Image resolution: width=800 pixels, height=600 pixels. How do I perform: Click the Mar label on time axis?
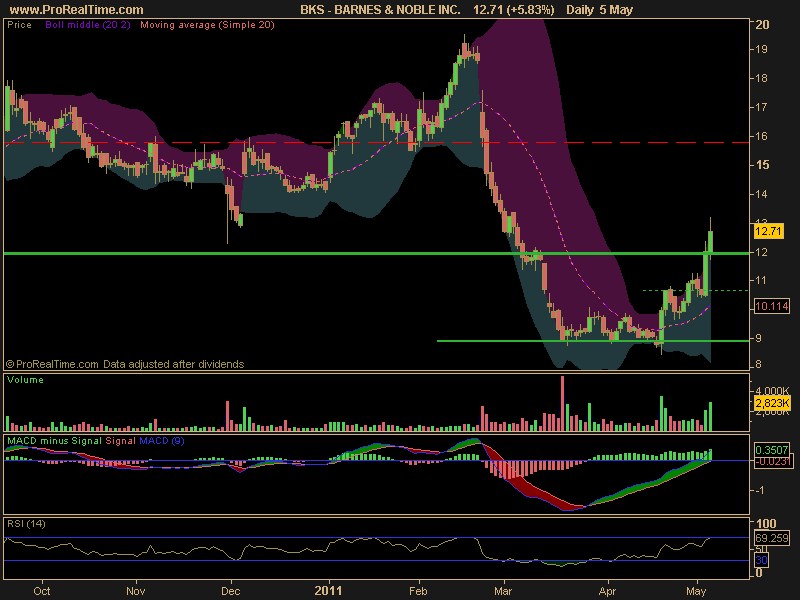(x=503, y=591)
